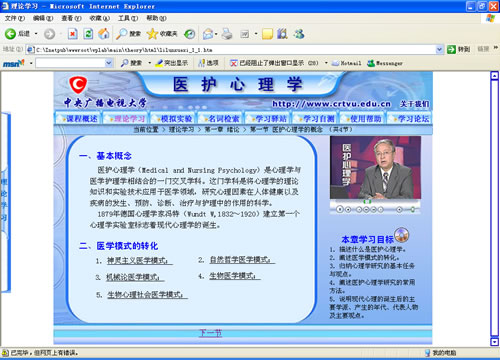This screenshot has height=360, width=500.
Task: Open the 生物心理社会医学模式 link
Action: click(147, 295)
